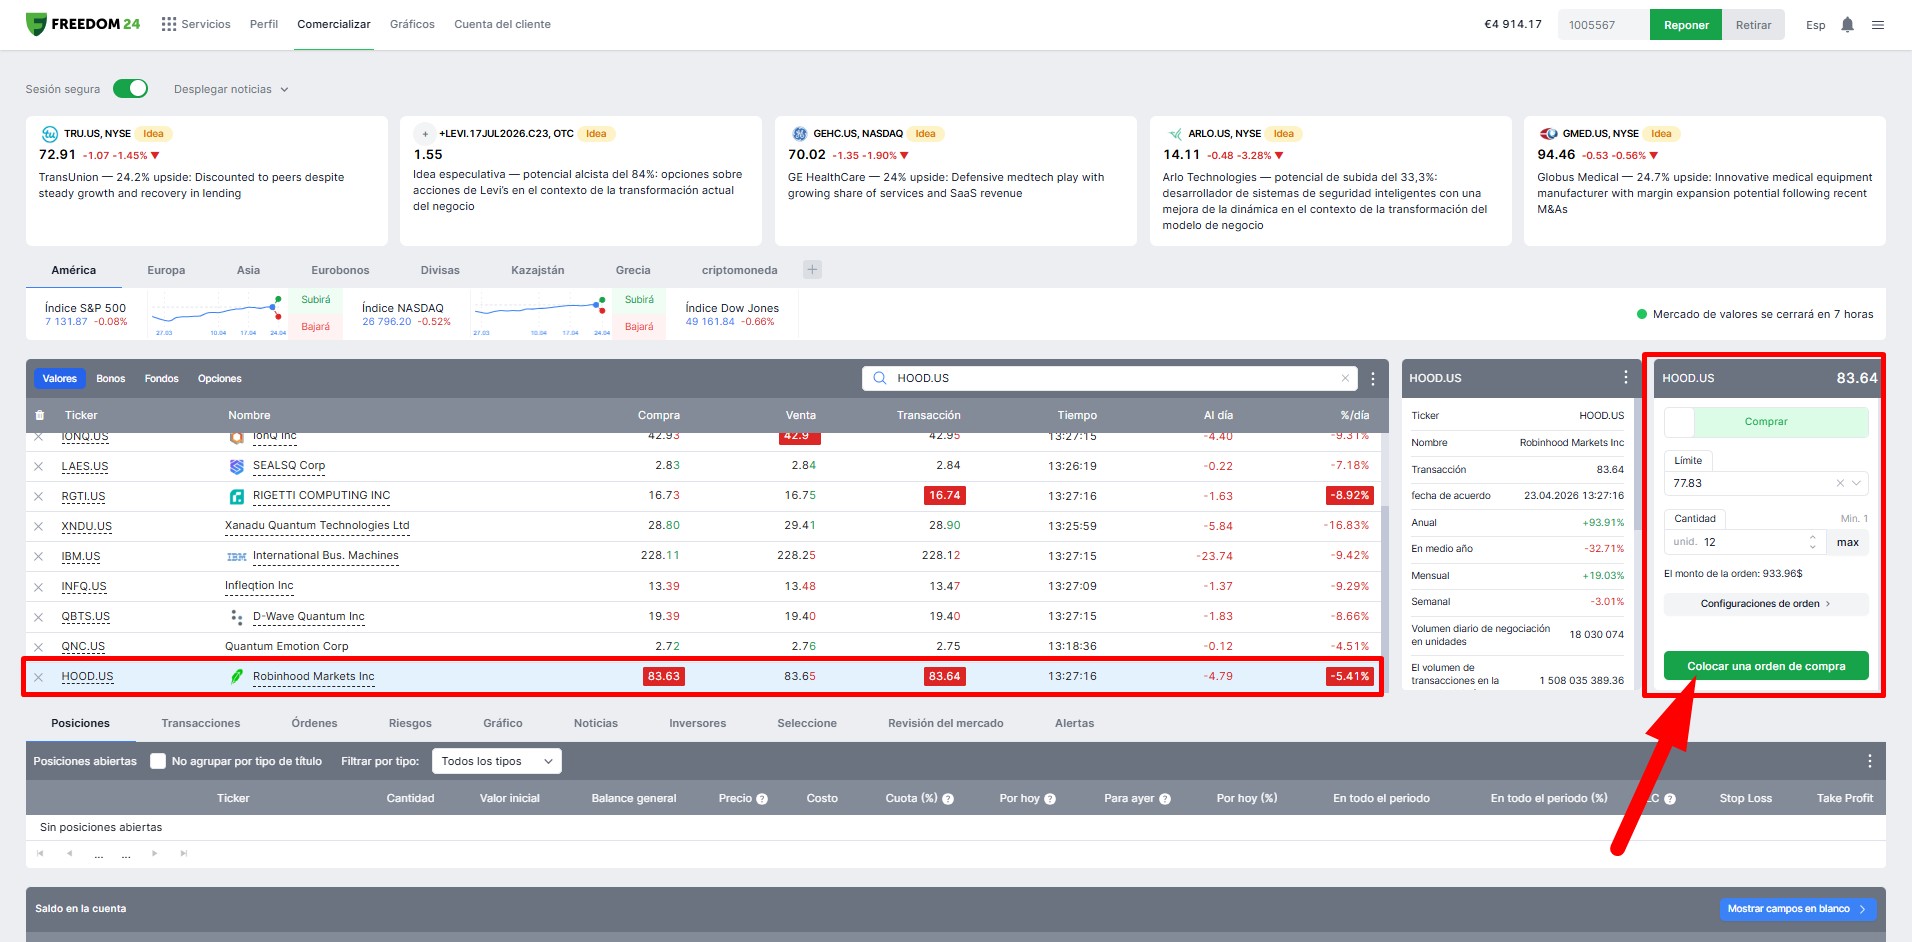The height and width of the screenshot is (942, 1912).
Task: Click the ticker search field
Action: pos(1110,378)
